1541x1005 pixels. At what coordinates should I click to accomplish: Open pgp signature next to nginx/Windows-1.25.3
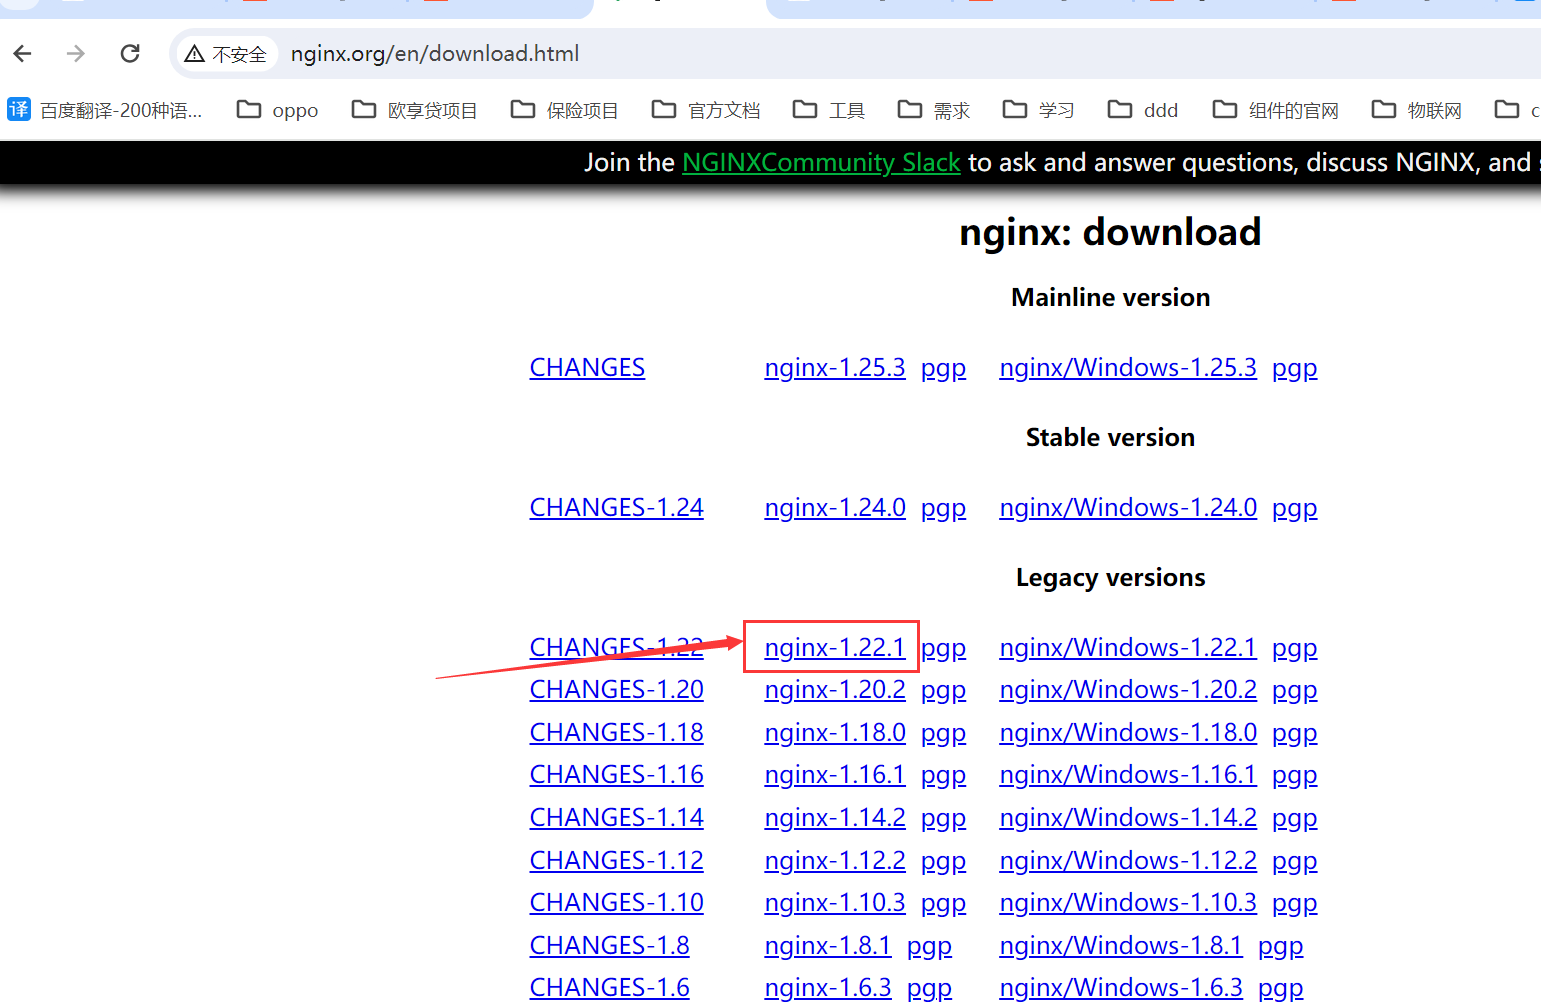(x=1294, y=369)
